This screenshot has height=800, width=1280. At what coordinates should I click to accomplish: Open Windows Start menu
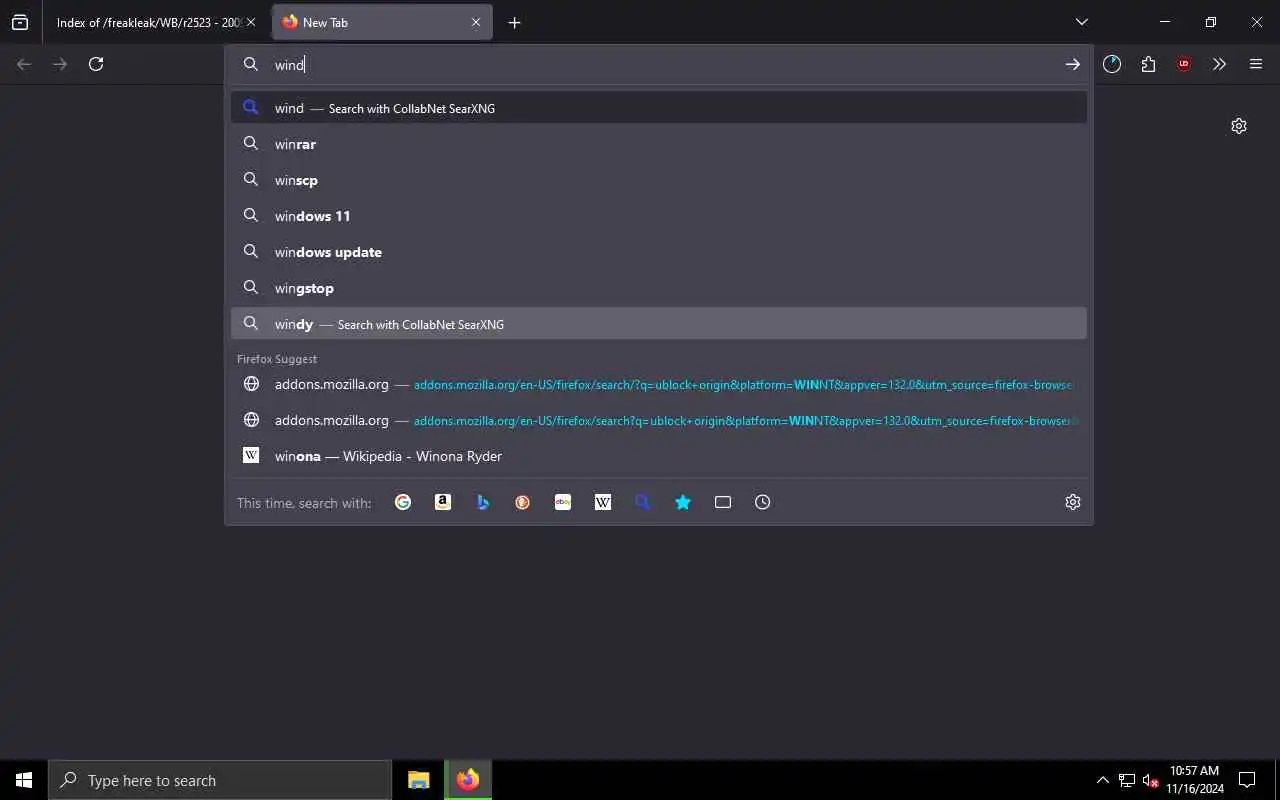(24, 780)
